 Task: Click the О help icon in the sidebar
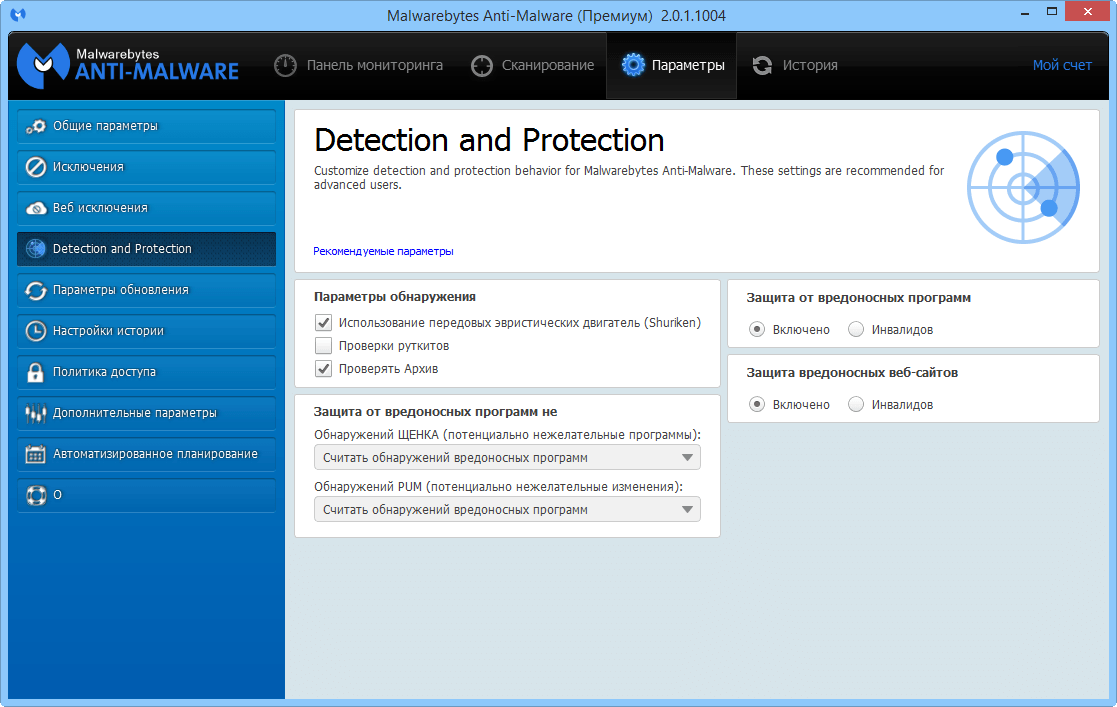[x=34, y=495]
